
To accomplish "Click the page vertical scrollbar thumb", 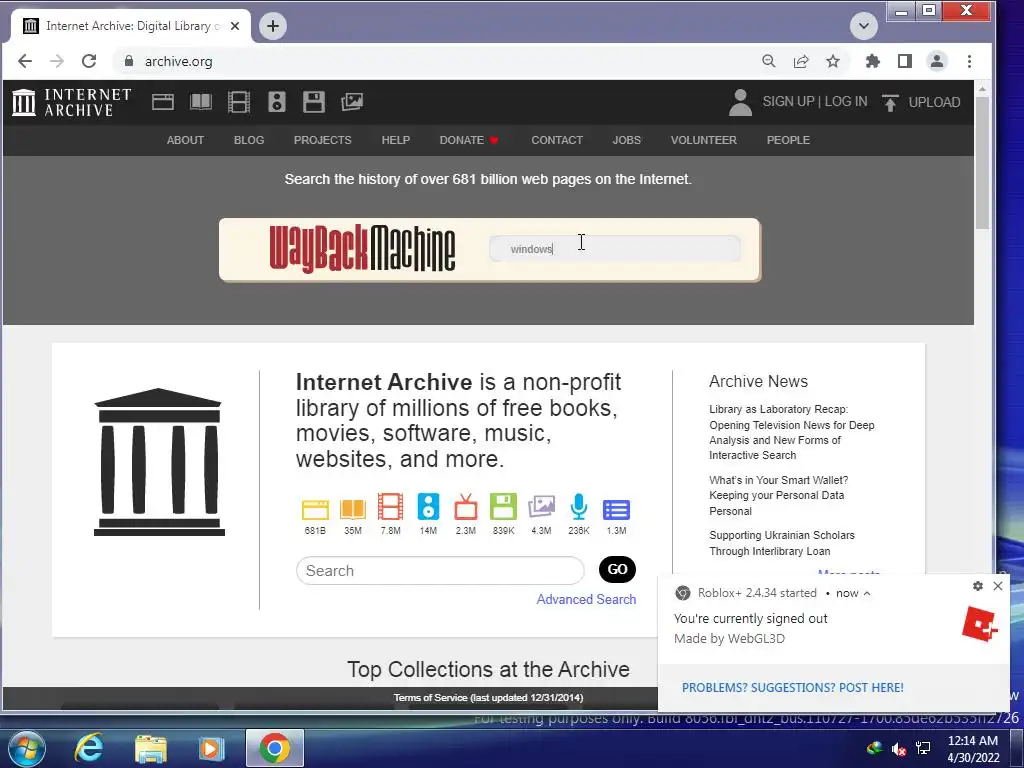I will pyautogui.click(x=982, y=163).
